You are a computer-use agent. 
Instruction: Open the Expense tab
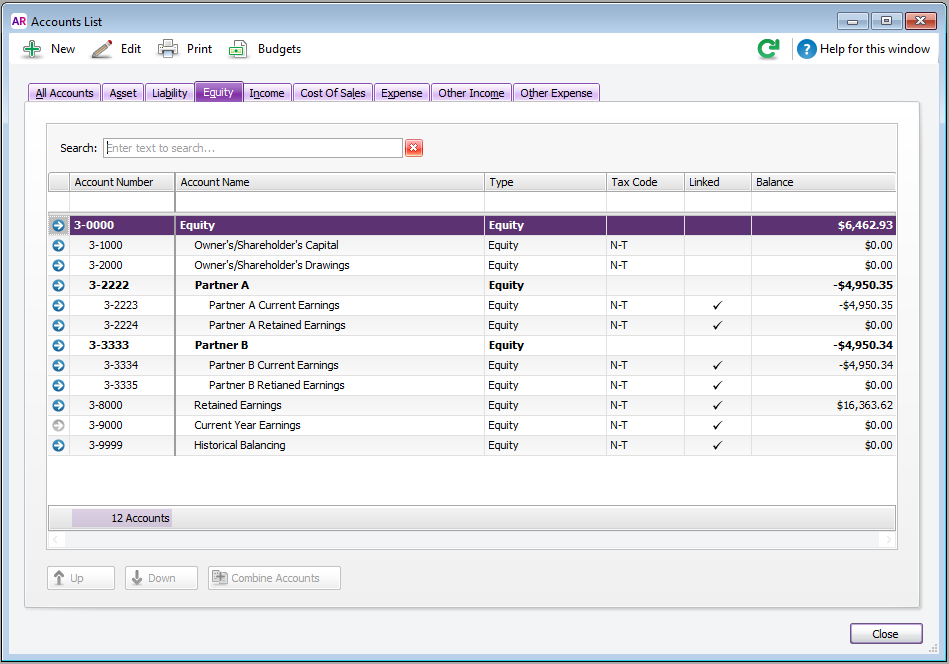tap(401, 93)
